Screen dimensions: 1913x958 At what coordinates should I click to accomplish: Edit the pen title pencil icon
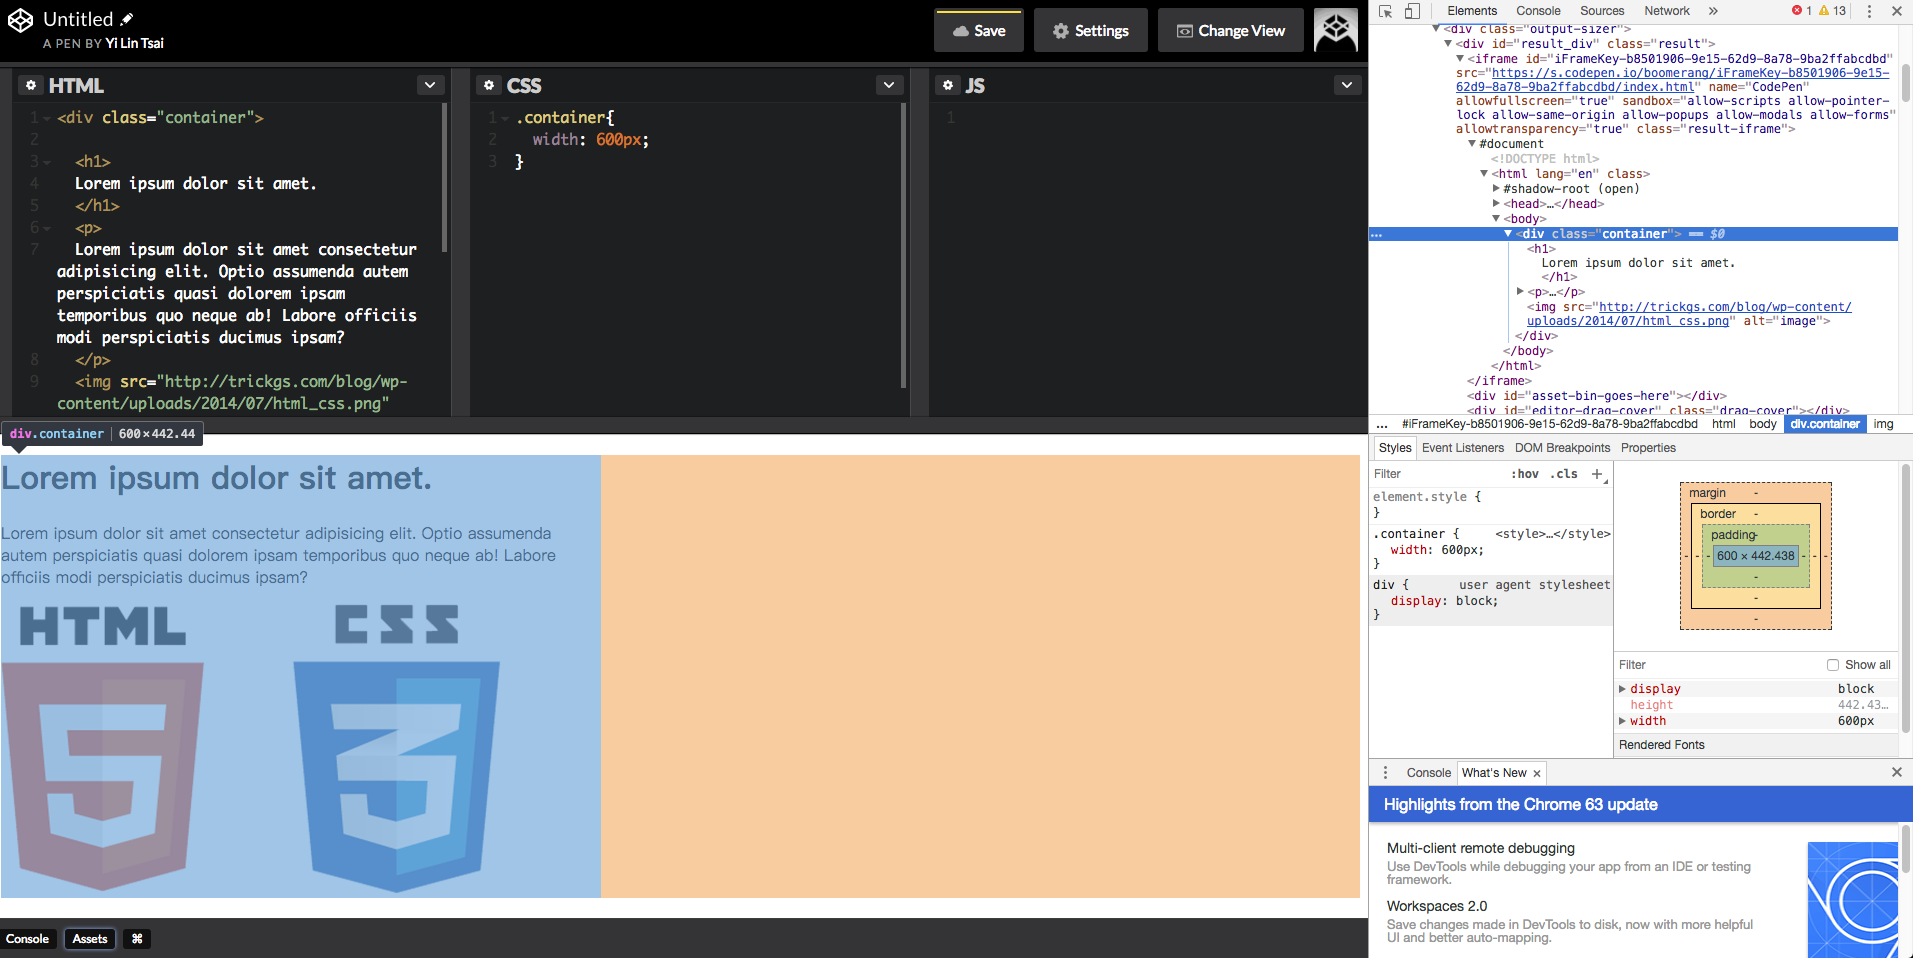[127, 19]
